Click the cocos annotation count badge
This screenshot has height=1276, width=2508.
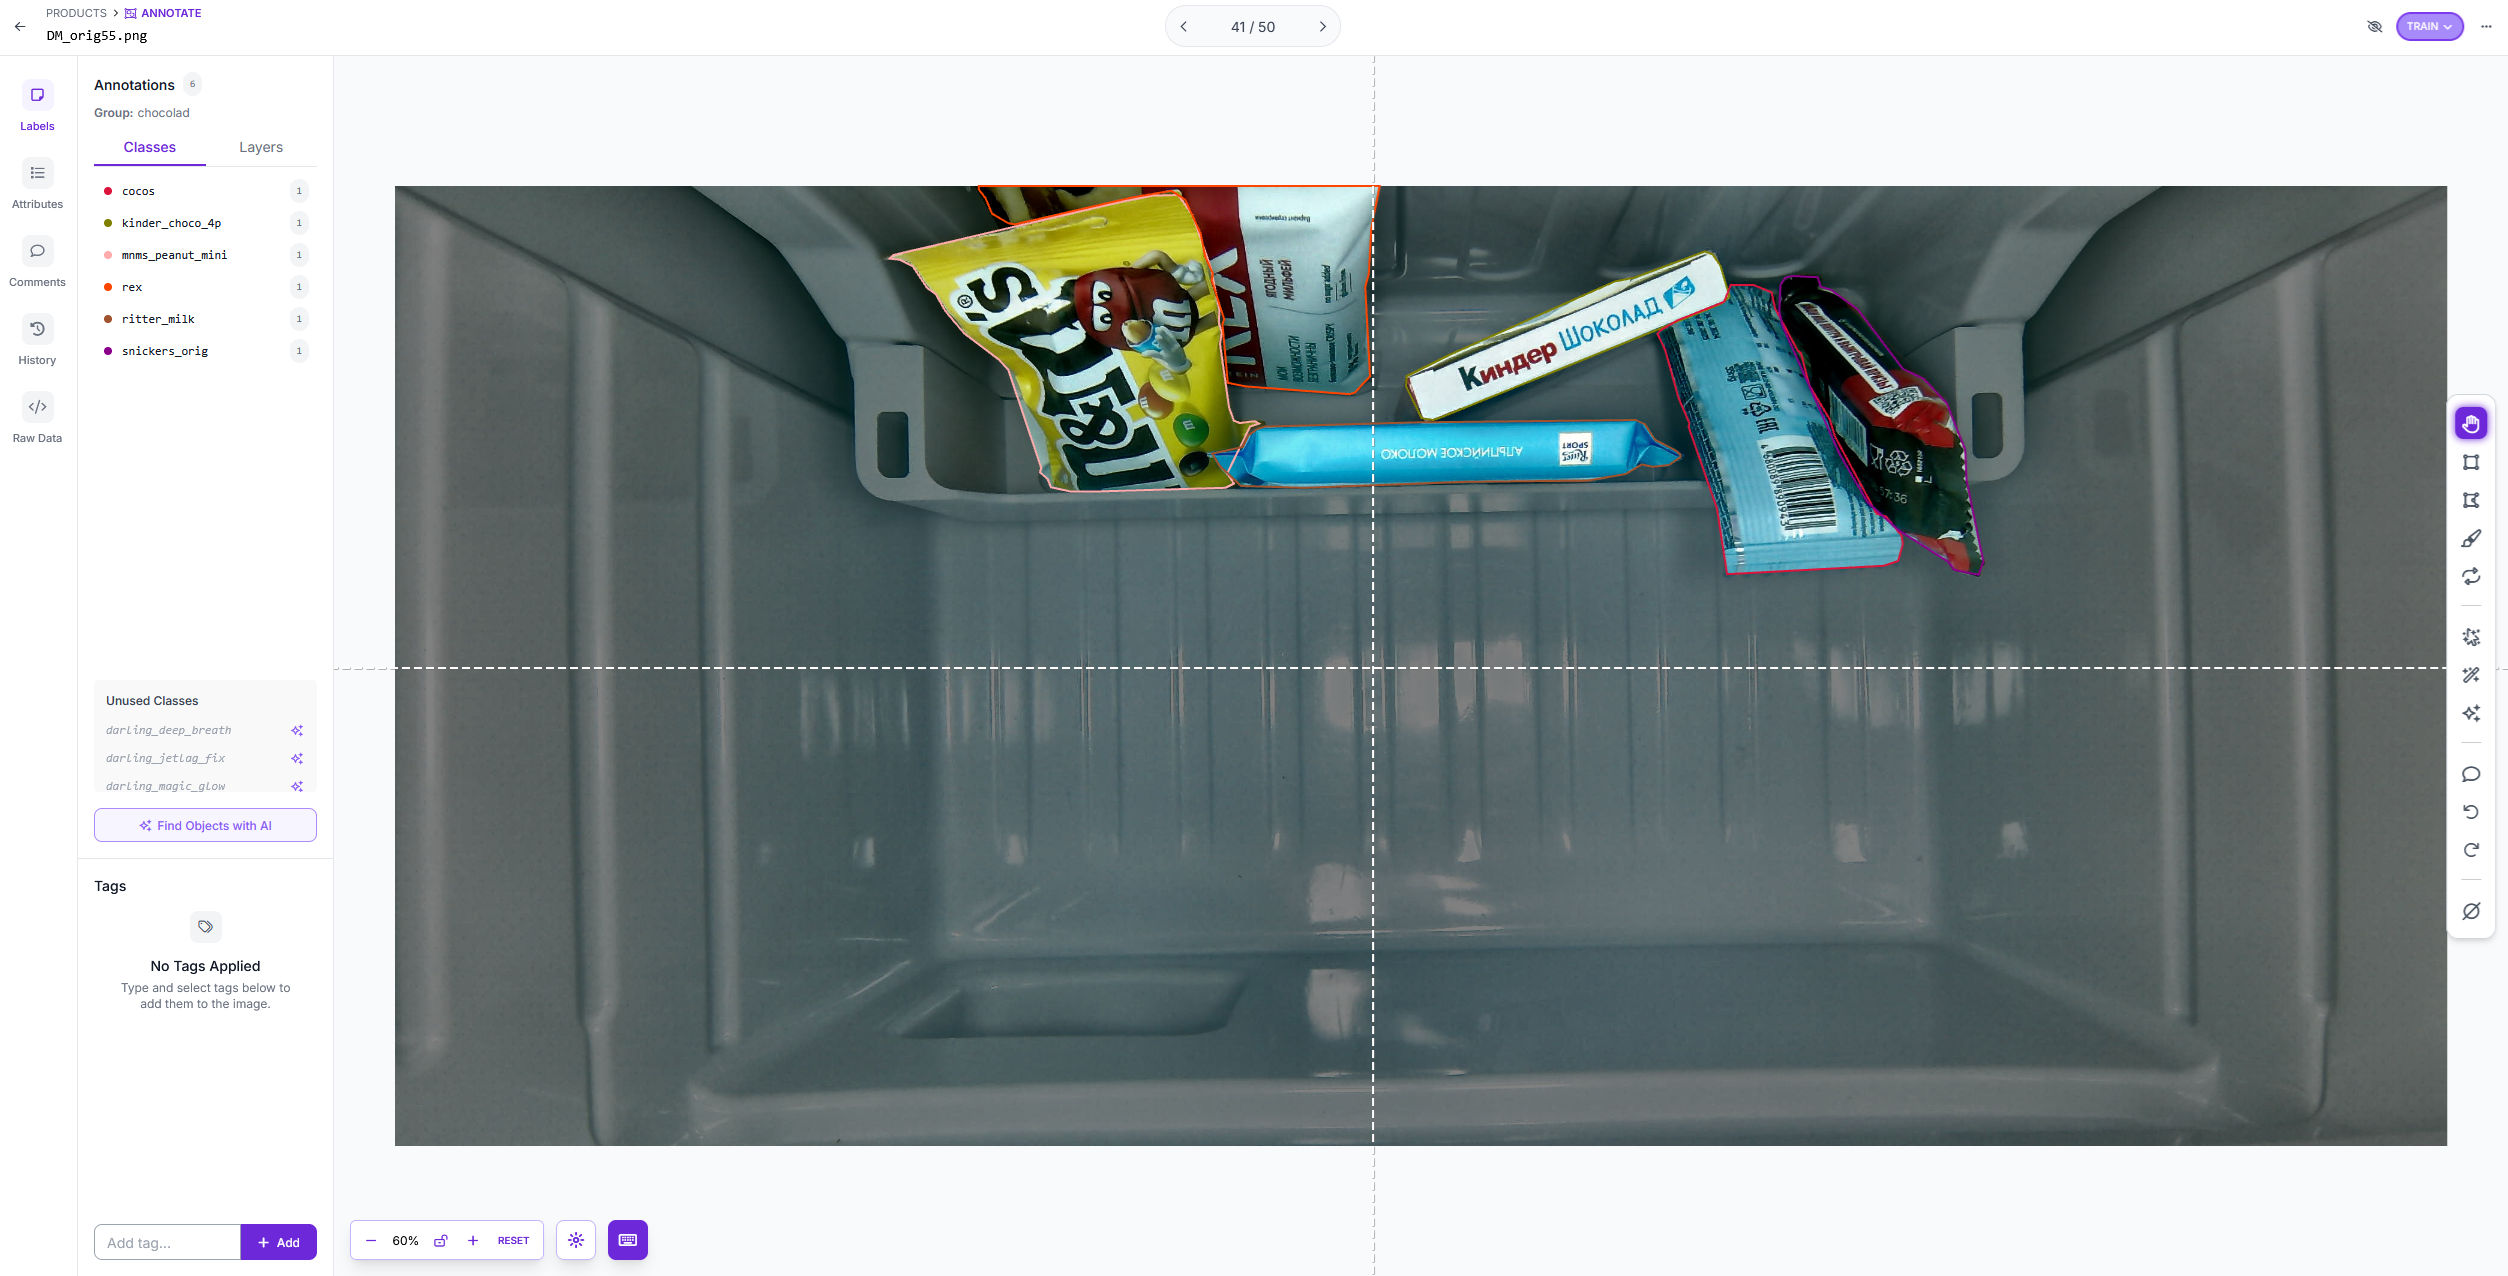[x=299, y=191]
